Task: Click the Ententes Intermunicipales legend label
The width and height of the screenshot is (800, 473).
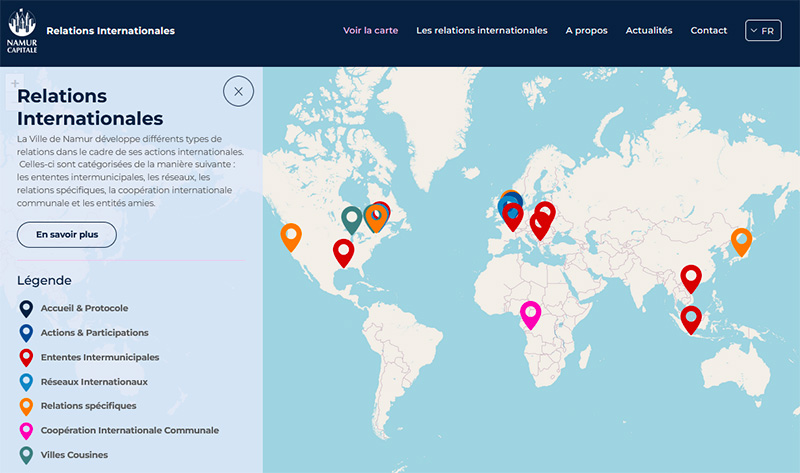Action: point(100,357)
